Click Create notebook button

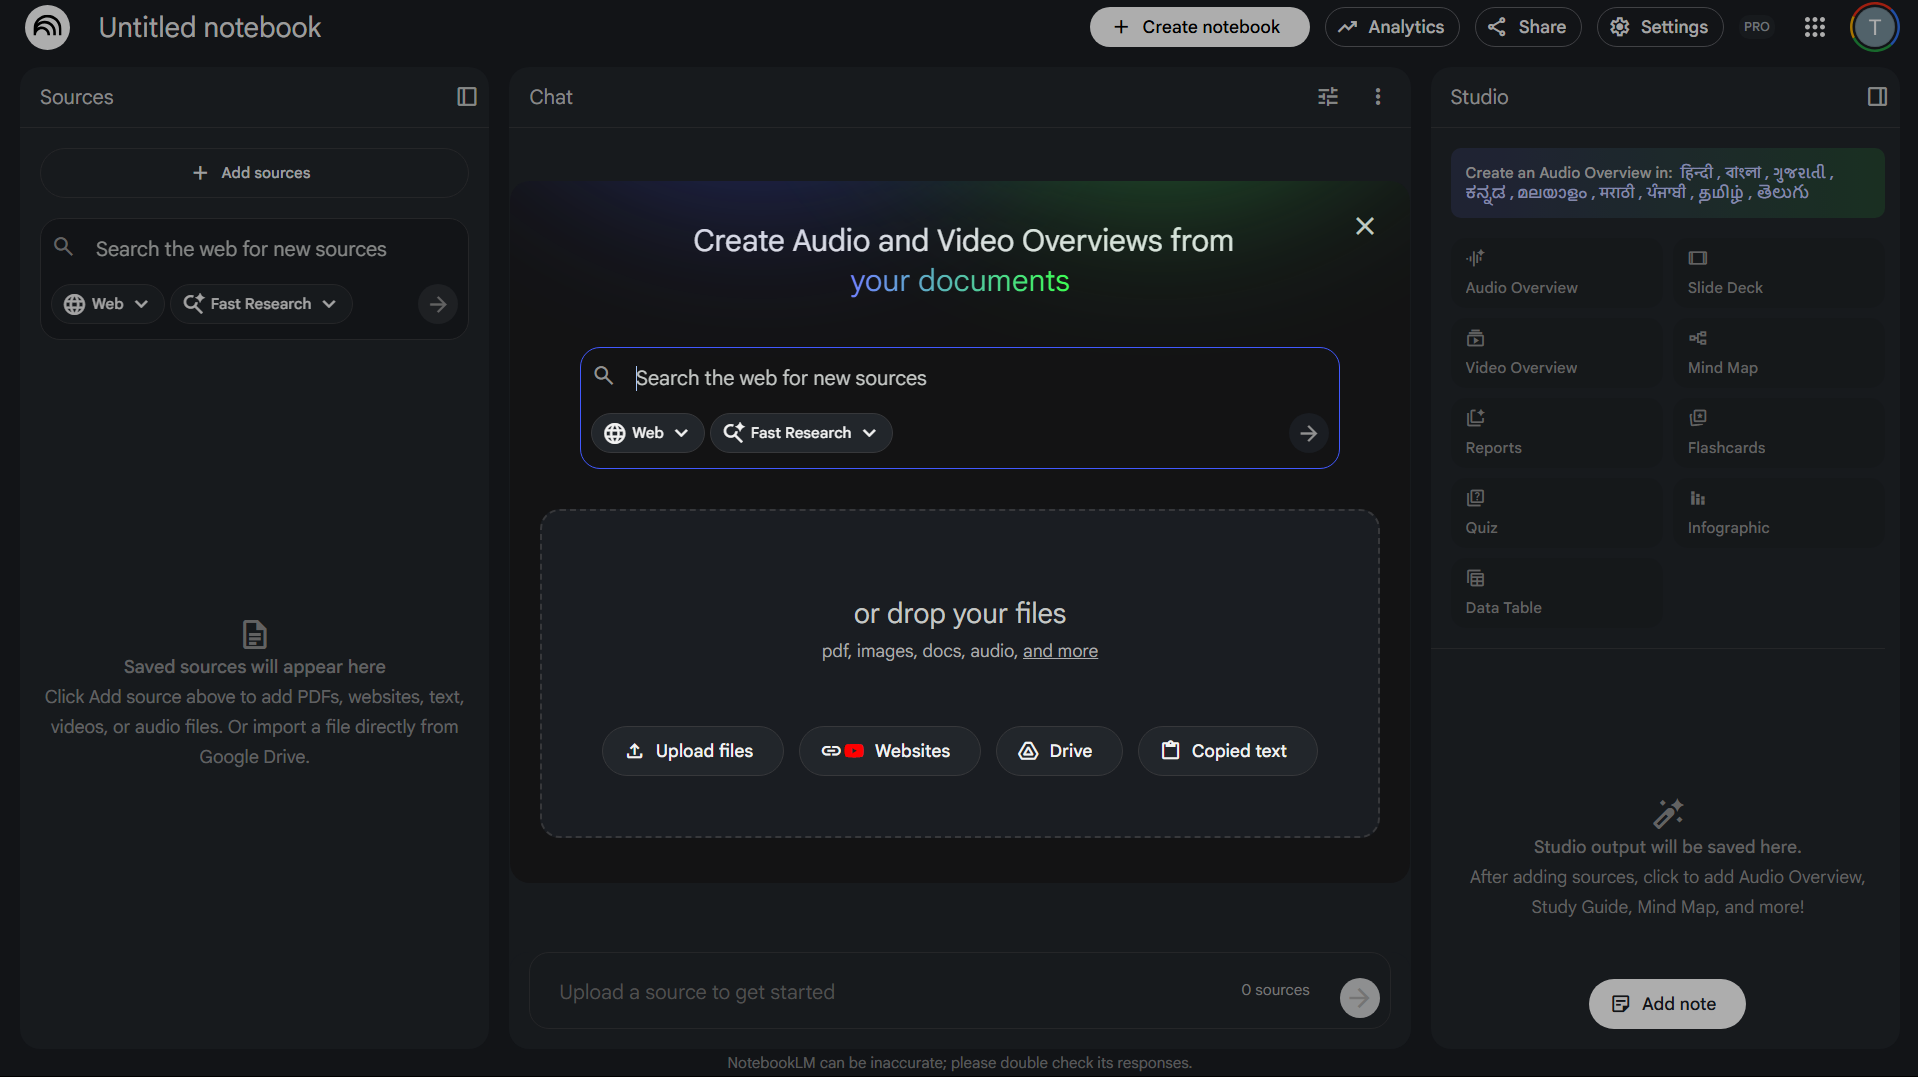pos(1199,27)
